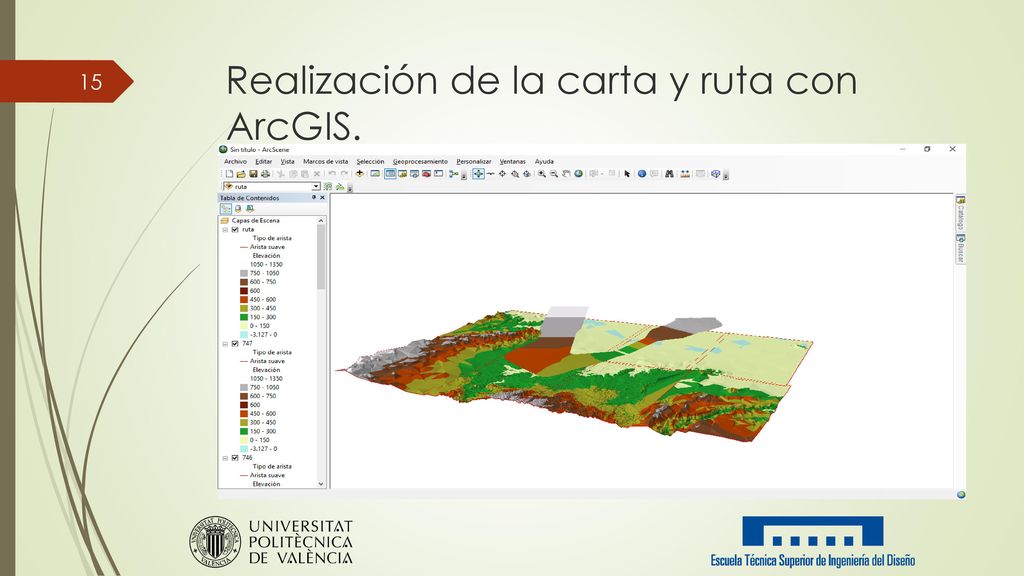Open the Ayuda menu
Viewport: 1024px width, 576px height.
point(544,161)
